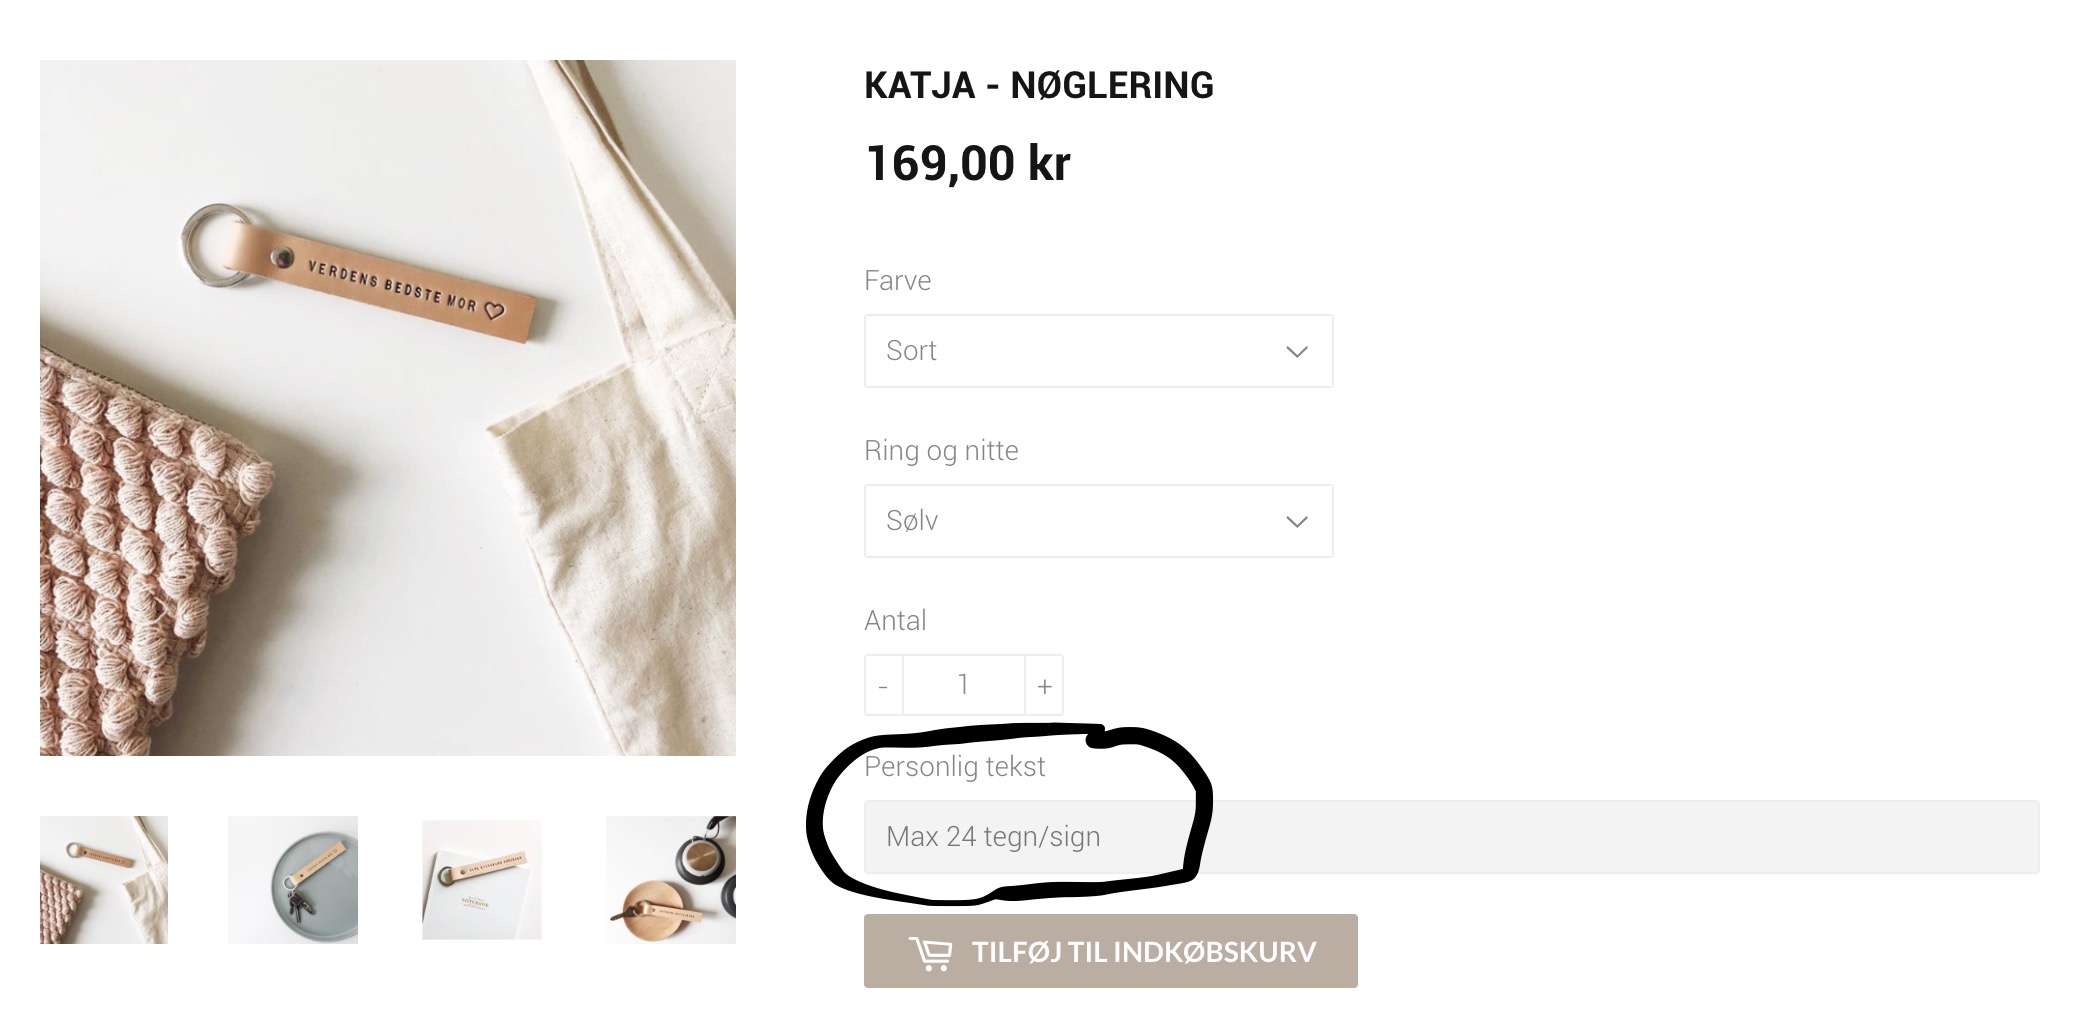Select the first thumbnail with tote bag
This screenshot has width=2074, height=1010.
104,880
